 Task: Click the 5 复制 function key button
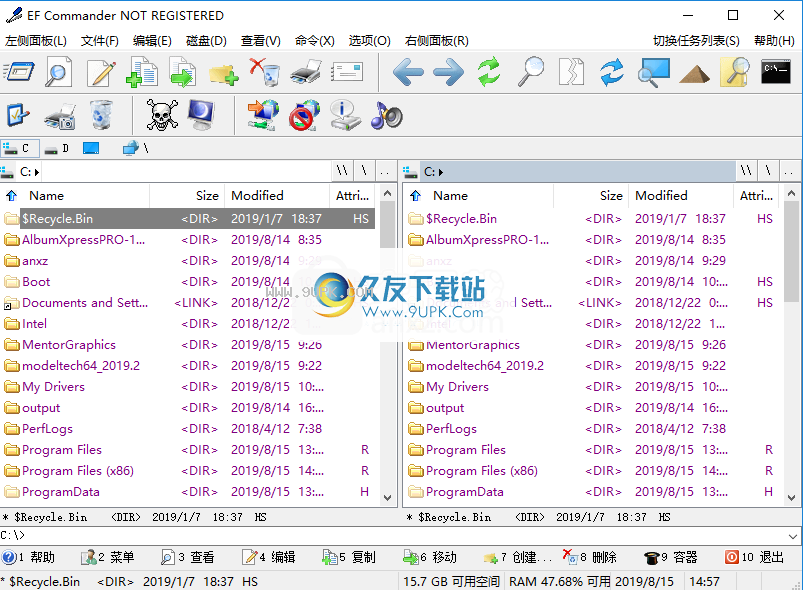350,557
